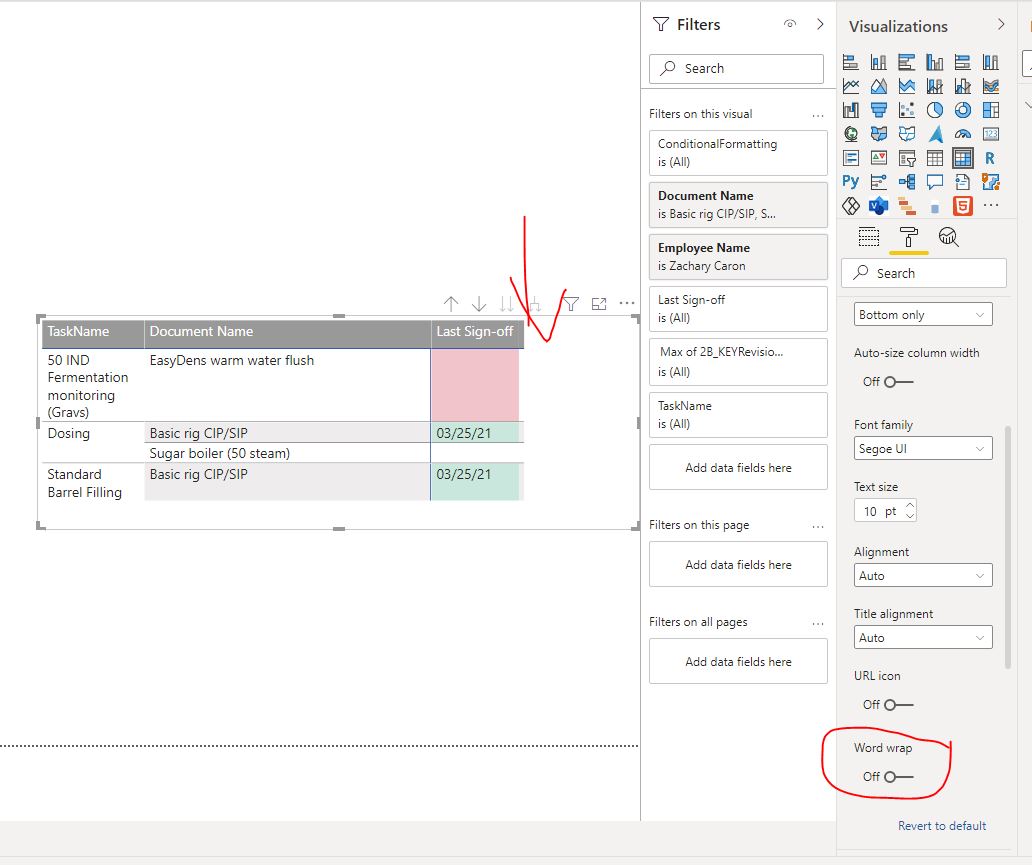
Task: Switch to the Fields tab
Action: pos(869,236)
